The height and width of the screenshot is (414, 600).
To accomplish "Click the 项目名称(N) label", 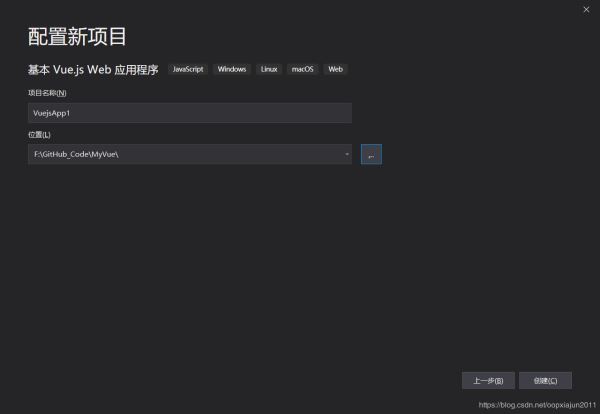I will click(47, 93).
